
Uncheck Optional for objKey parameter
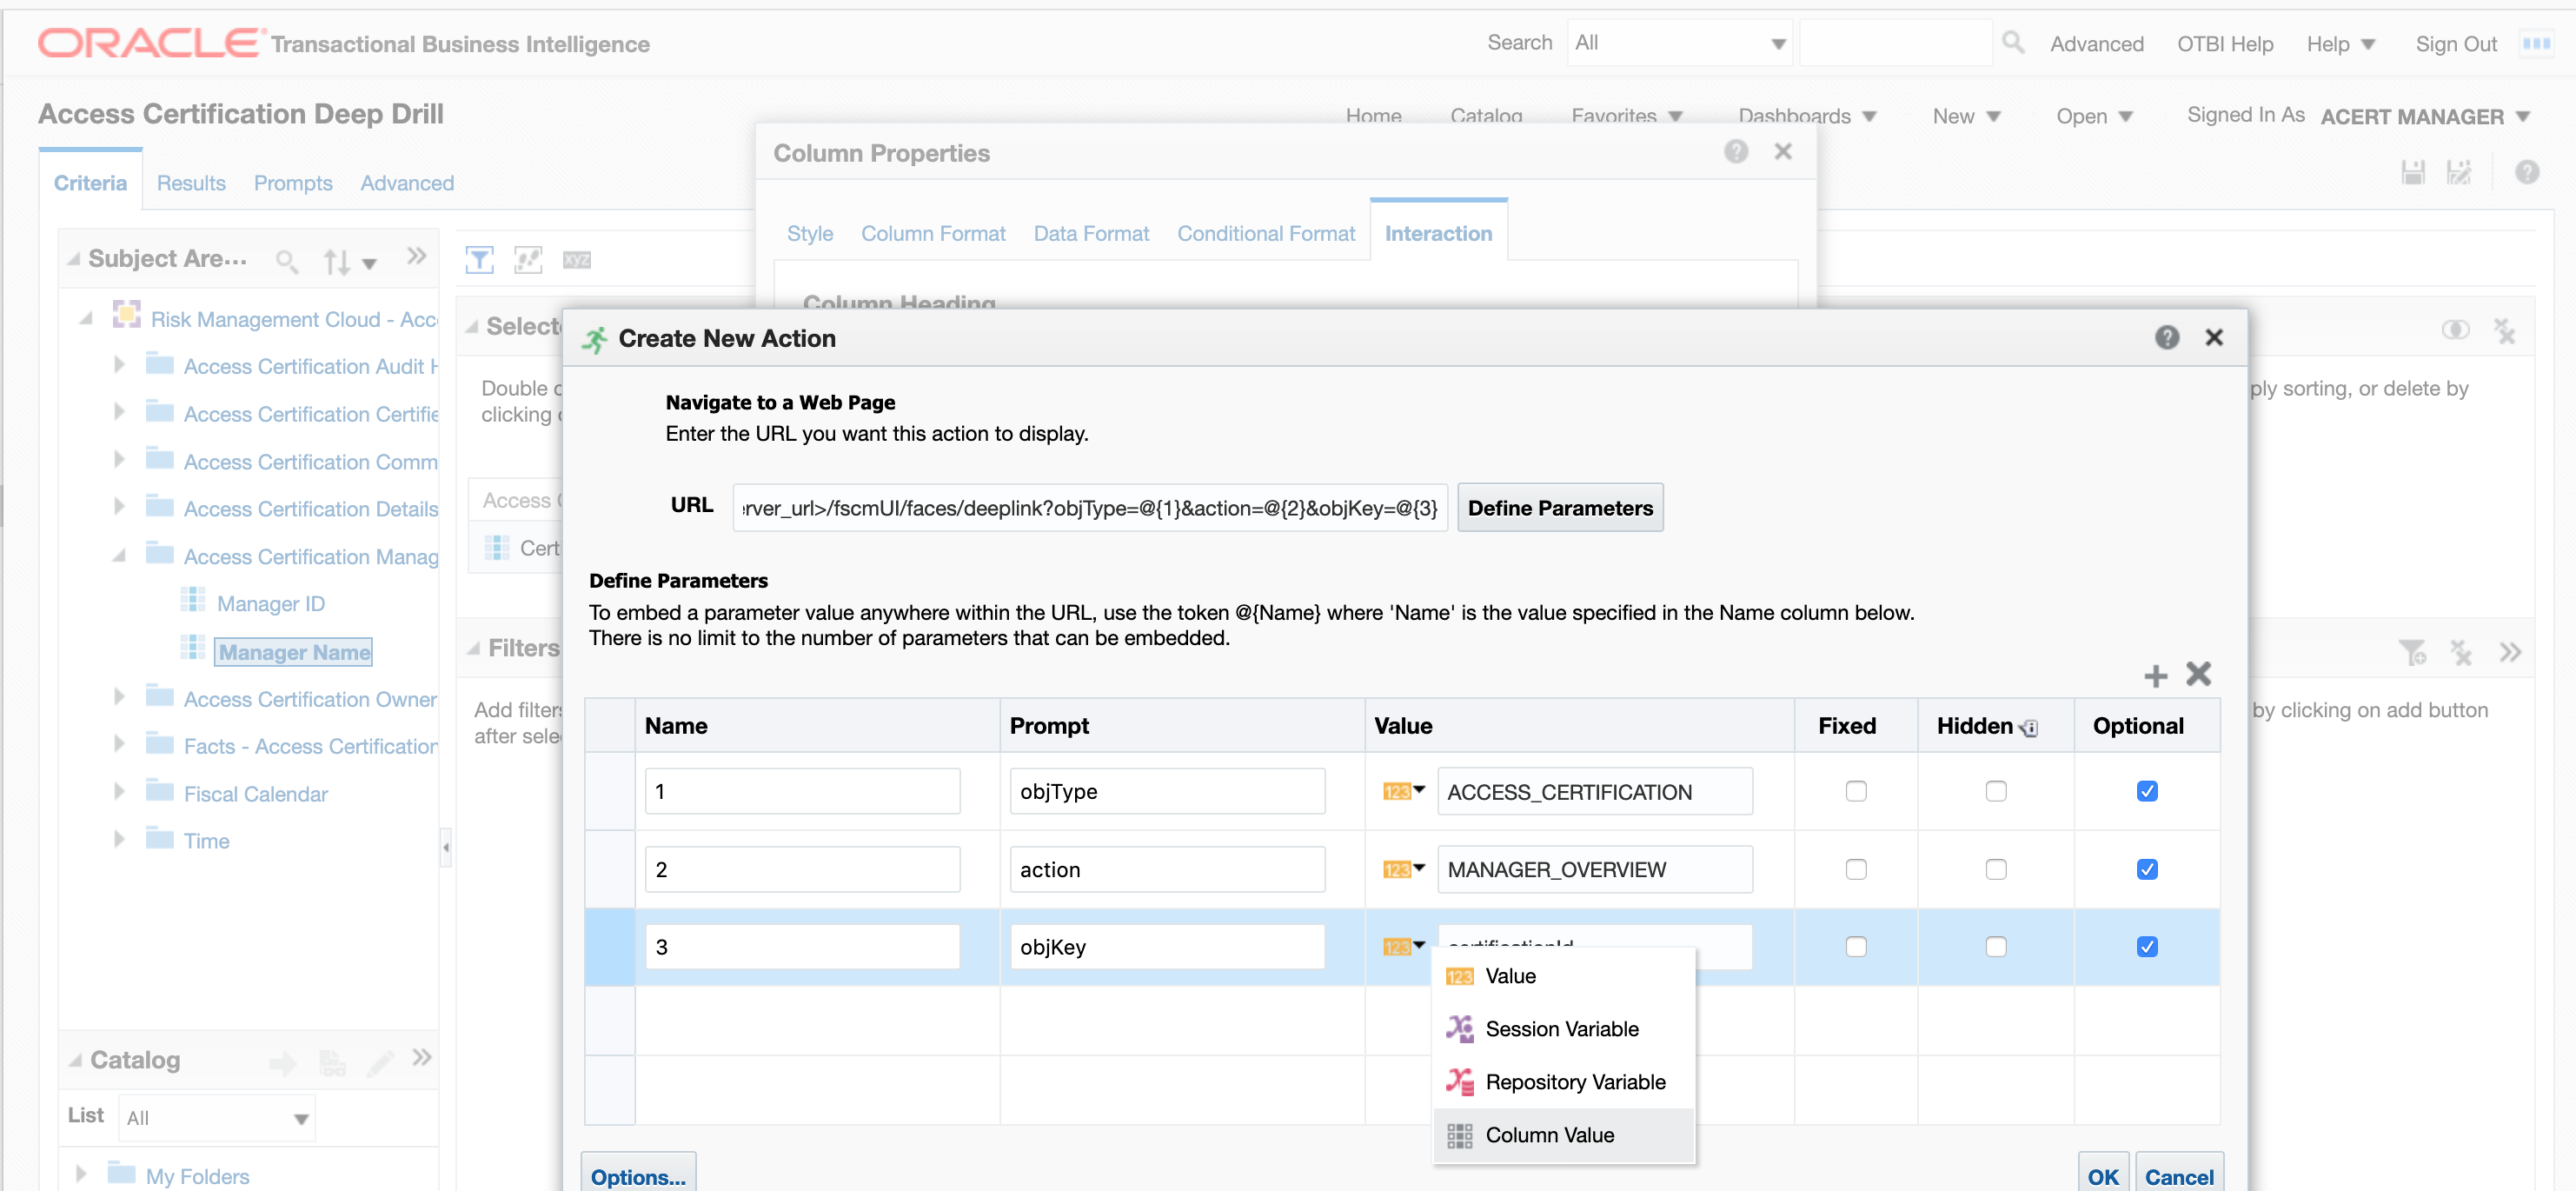(2147, 946)
